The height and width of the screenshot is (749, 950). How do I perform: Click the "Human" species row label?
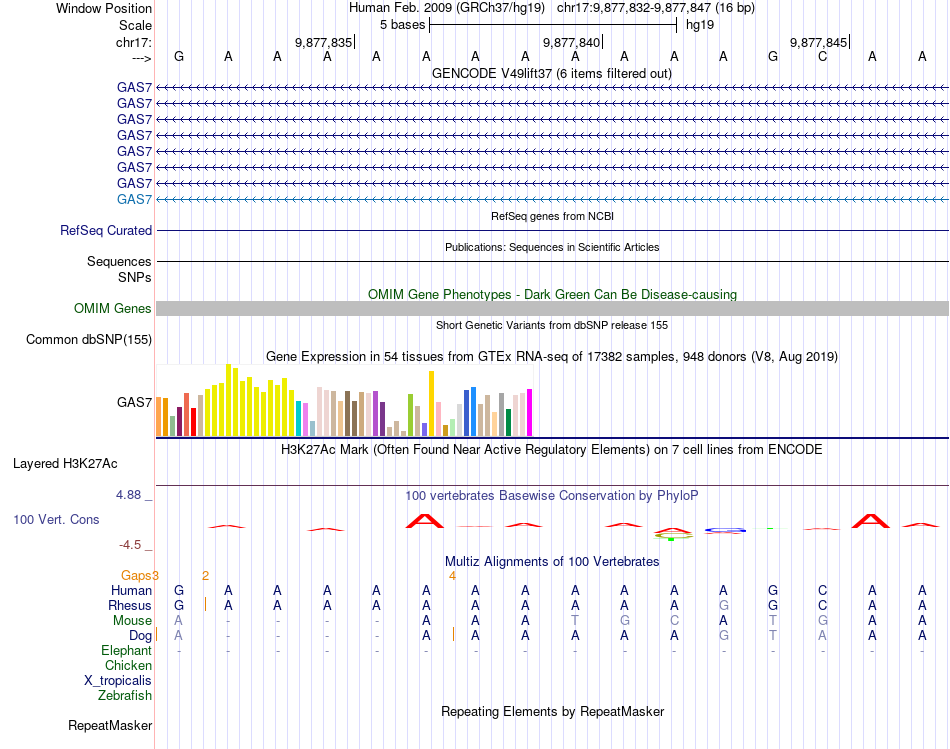click(131, 590)
